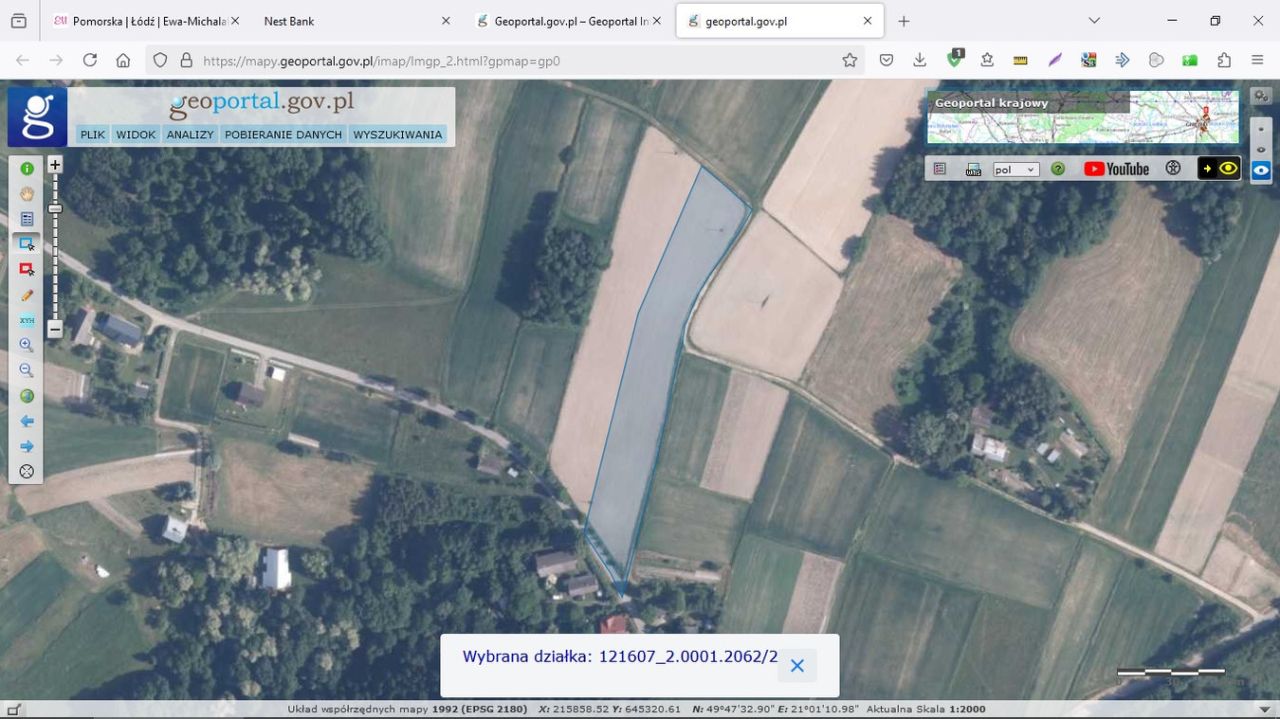
Task: Select the measurement pencil tool
Action: [x=27, y=294]
